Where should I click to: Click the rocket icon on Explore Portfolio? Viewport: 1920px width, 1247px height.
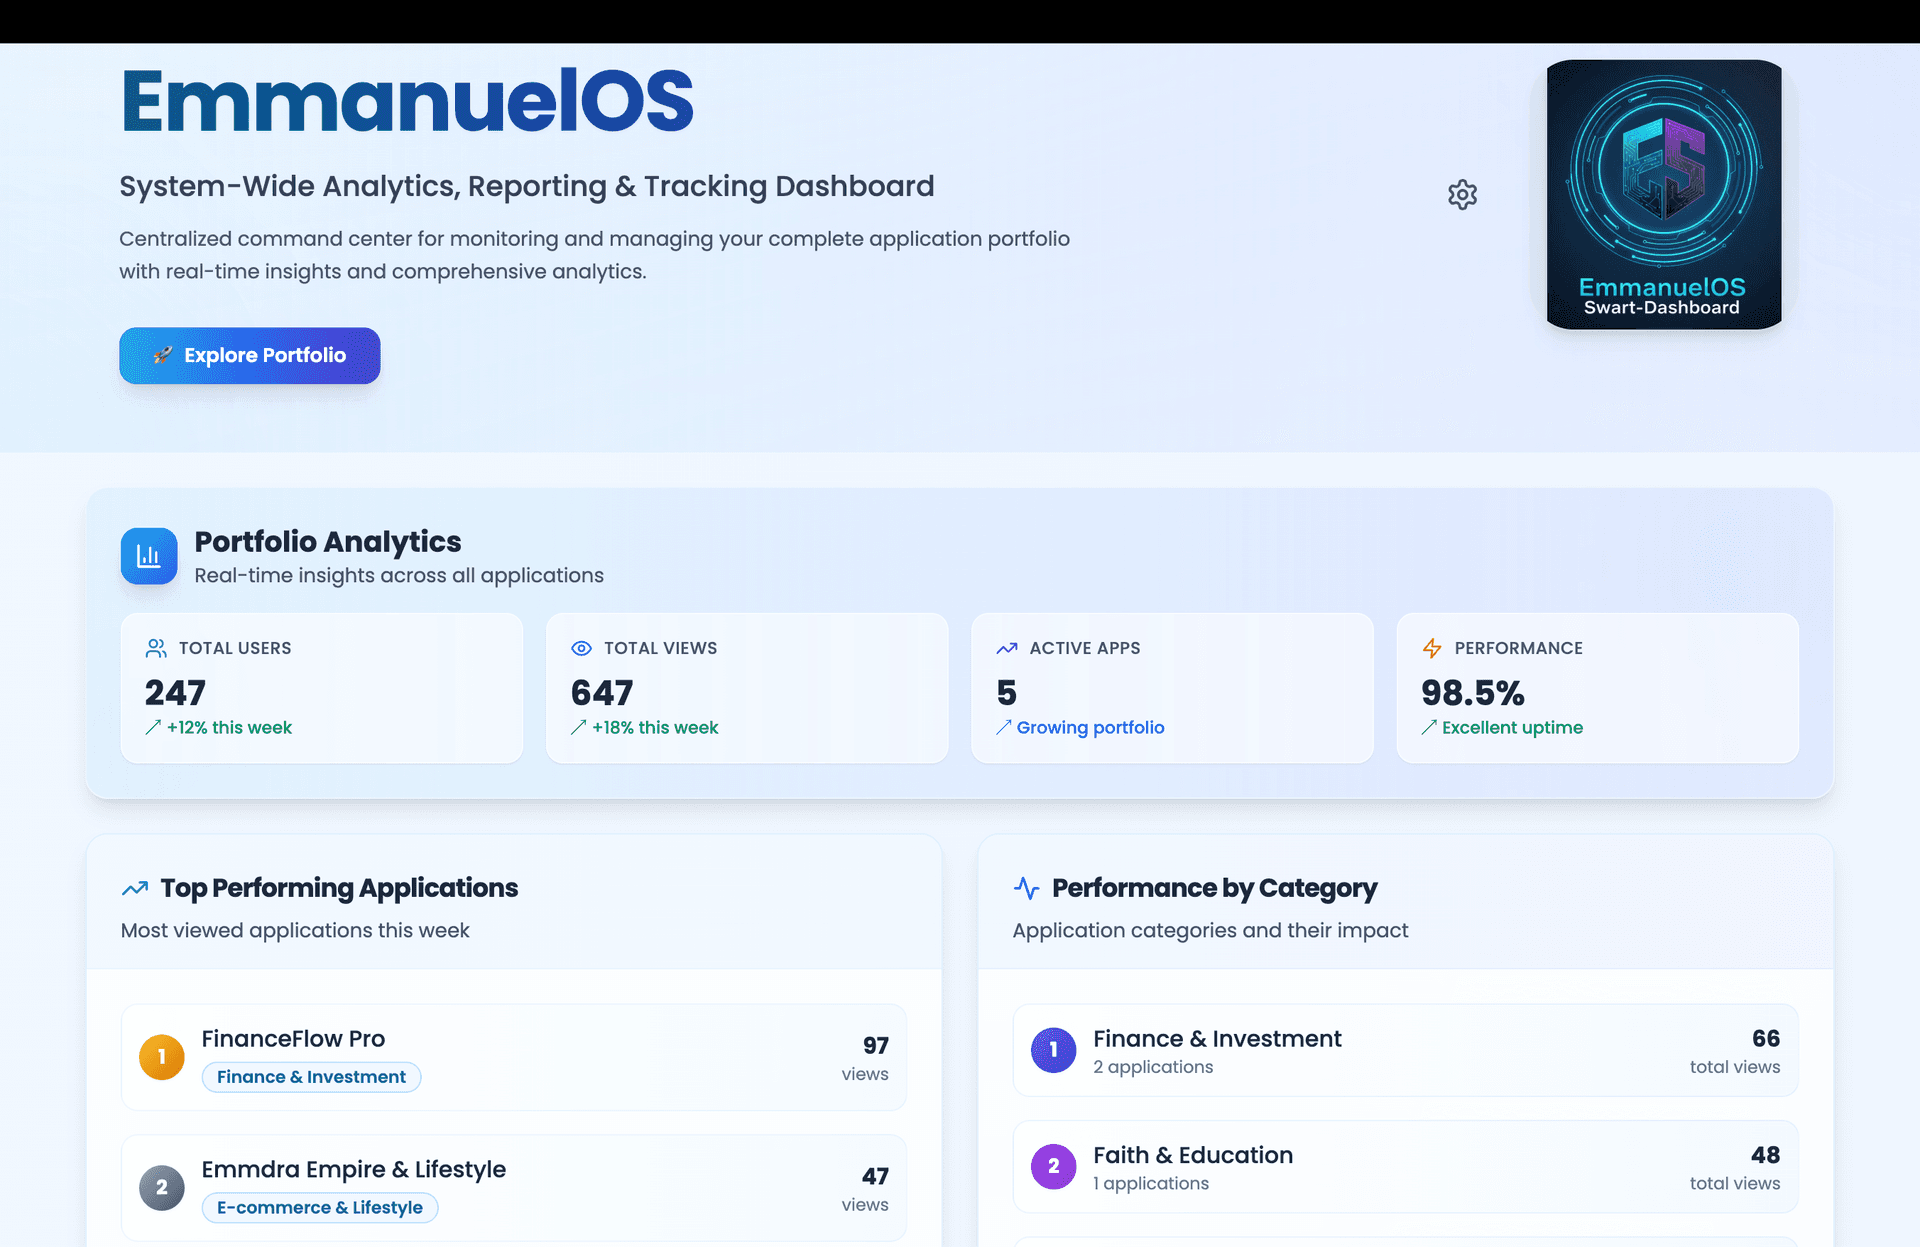pyautogui.click(x=164, y=355)
